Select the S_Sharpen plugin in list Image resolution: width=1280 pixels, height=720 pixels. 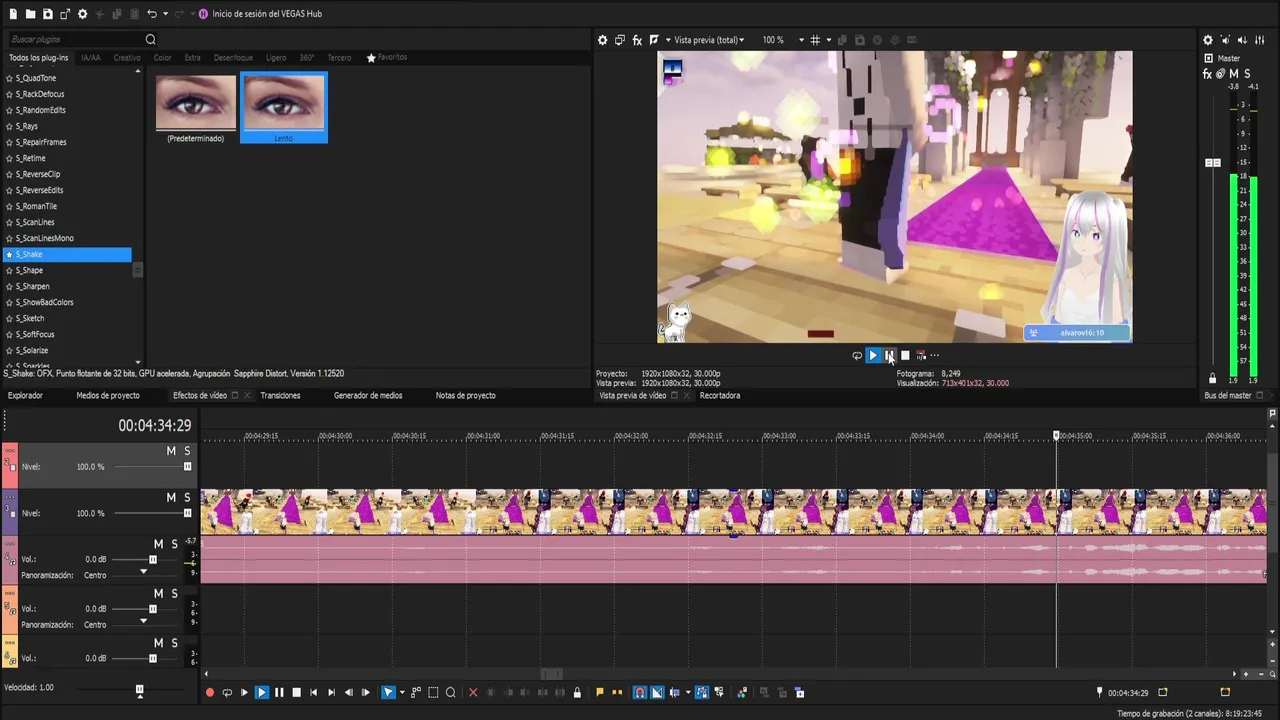click(x=32, y=286)
